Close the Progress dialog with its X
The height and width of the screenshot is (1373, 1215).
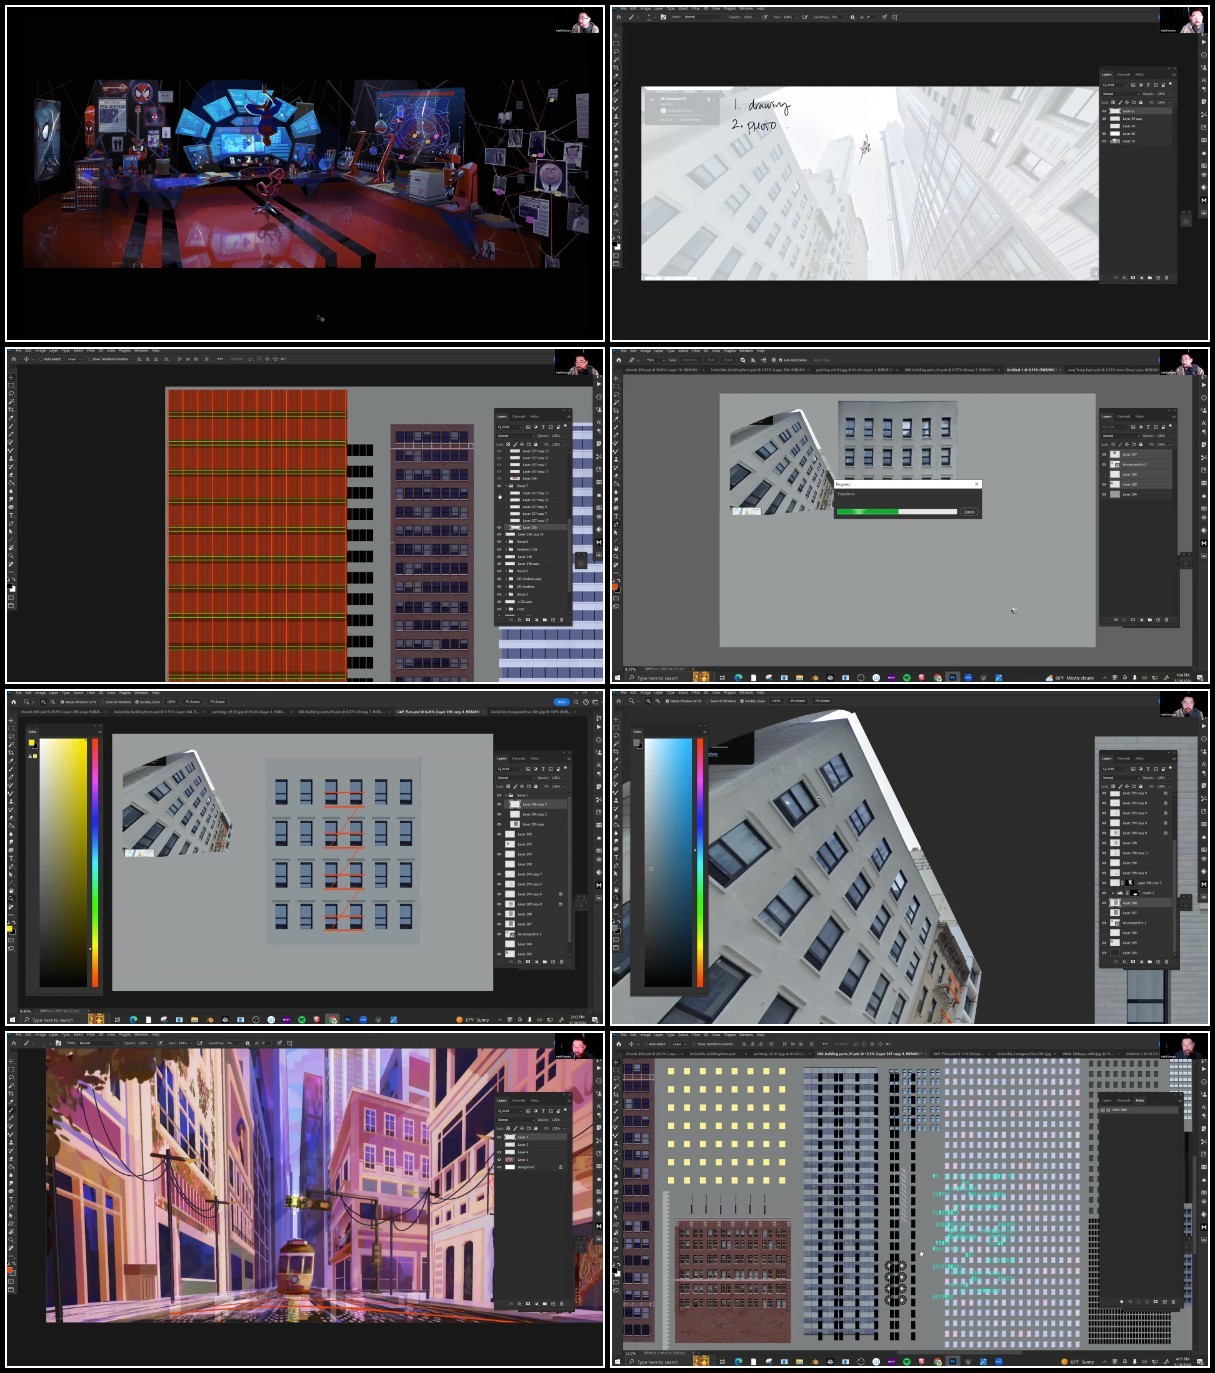(x=976, y=484)
